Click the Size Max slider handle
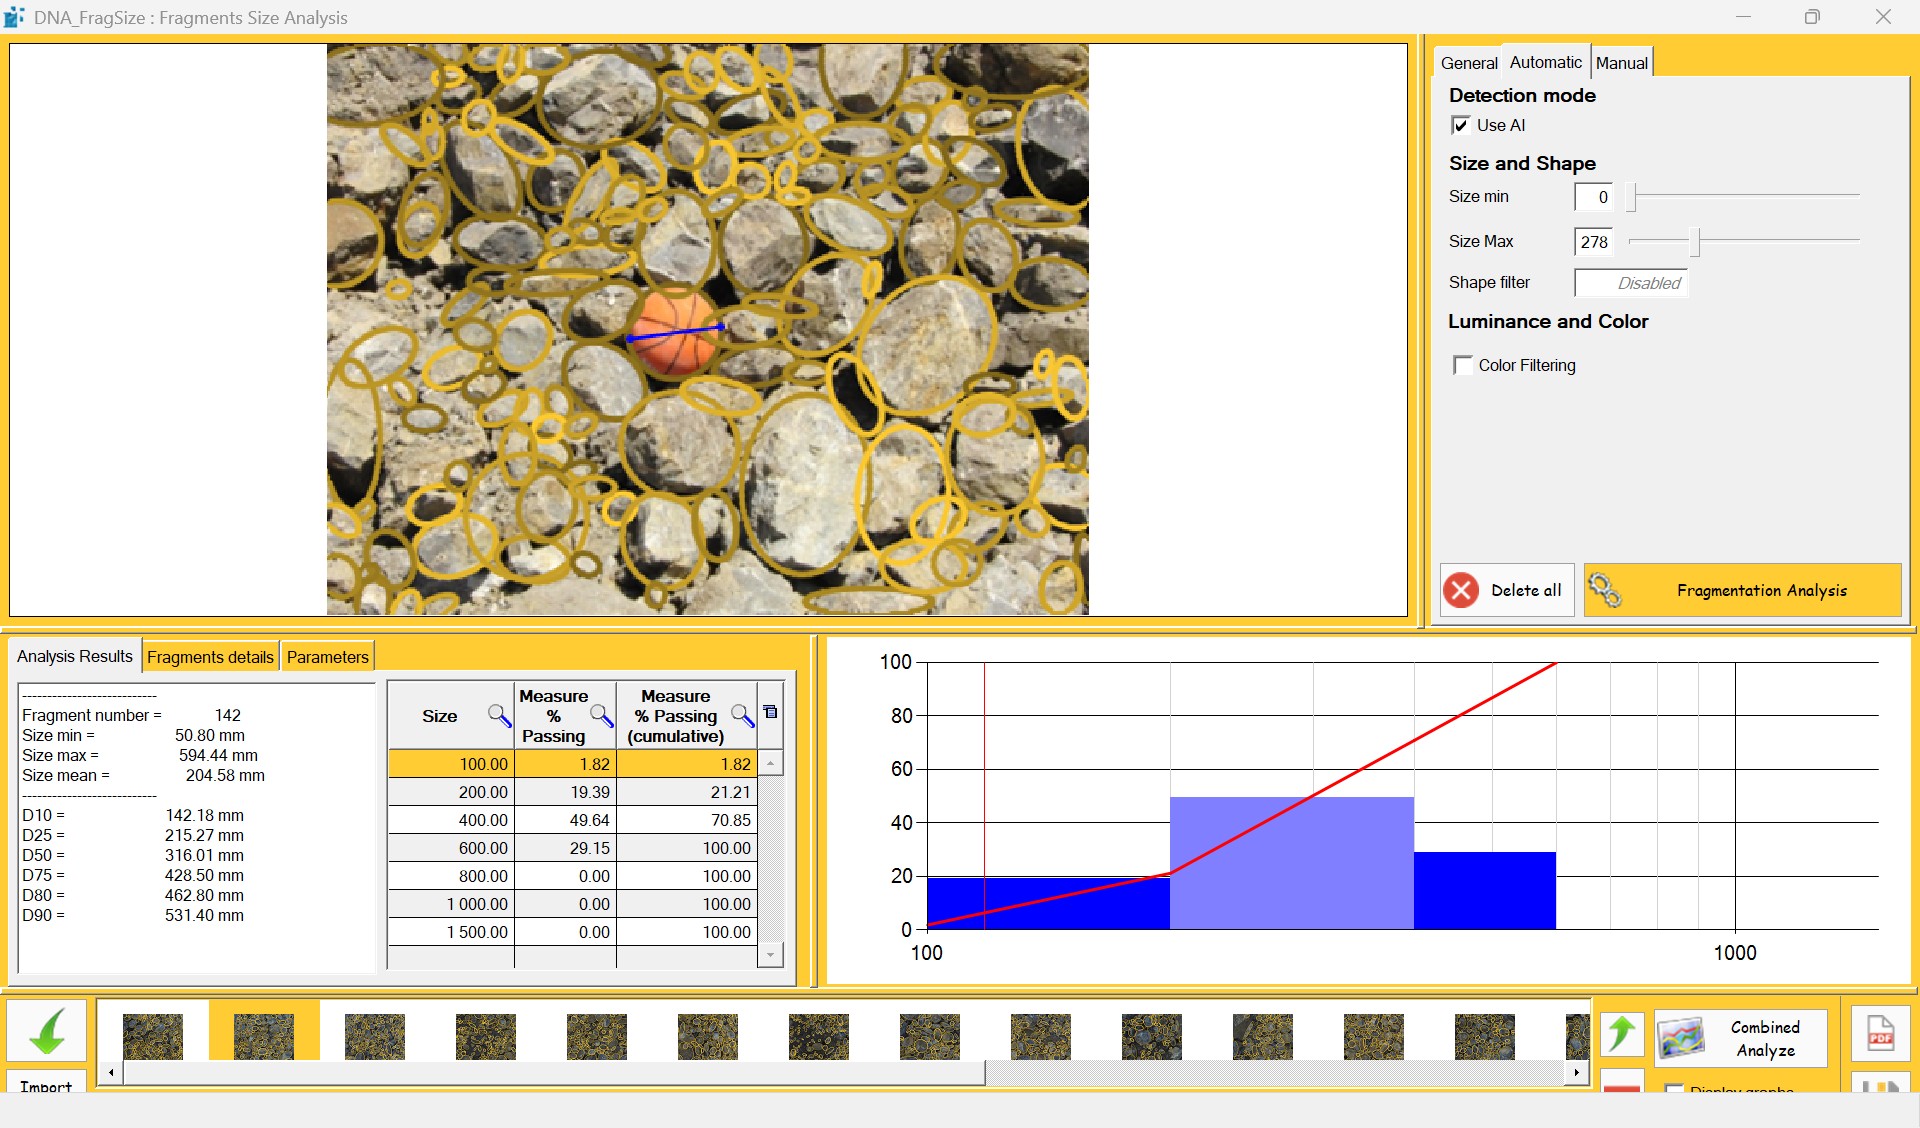Viewport: 1920px width, 1128px height. tap(1694, 241)
